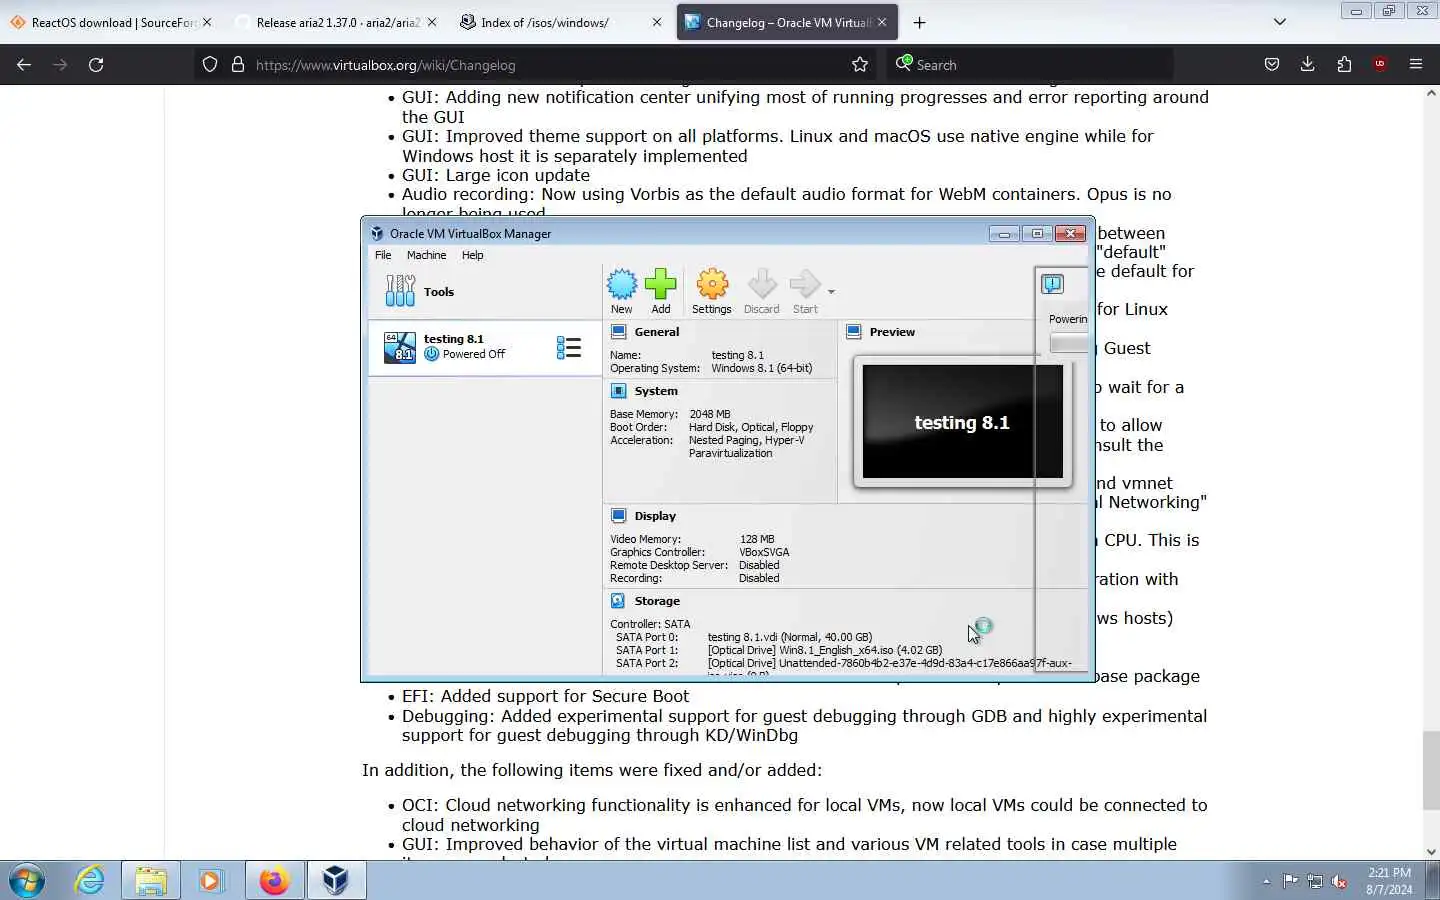Click the Powering progress bar in notification panel

[x=1068, y=343]
